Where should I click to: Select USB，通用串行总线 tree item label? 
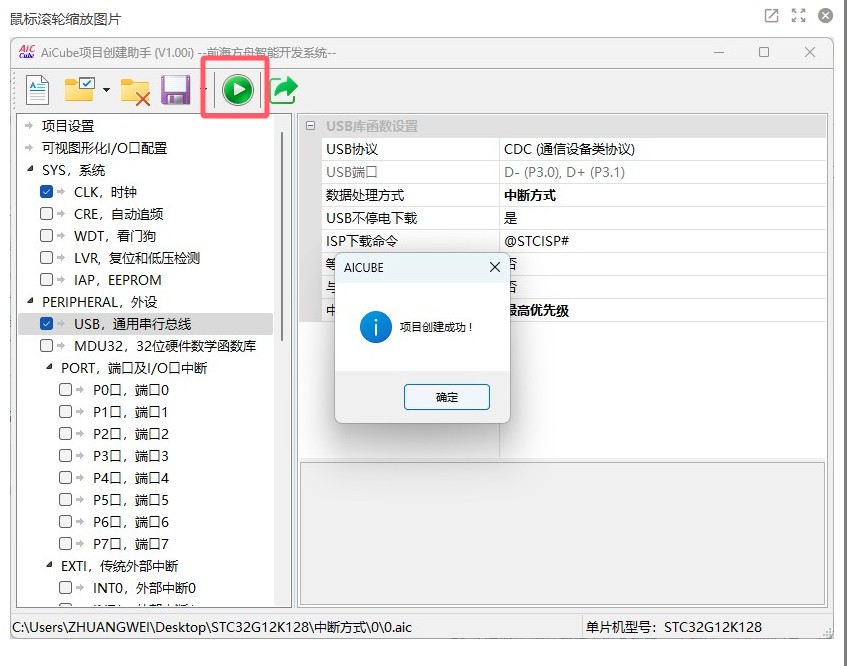click(132, 324)
